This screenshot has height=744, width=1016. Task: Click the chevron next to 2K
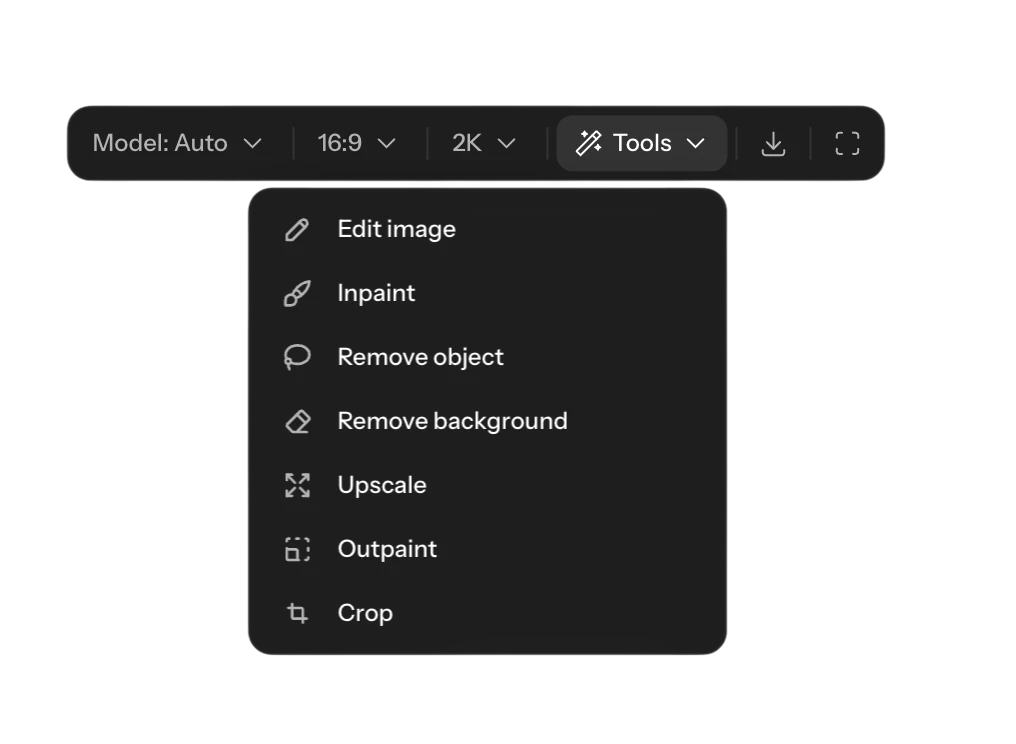point(506,143)
